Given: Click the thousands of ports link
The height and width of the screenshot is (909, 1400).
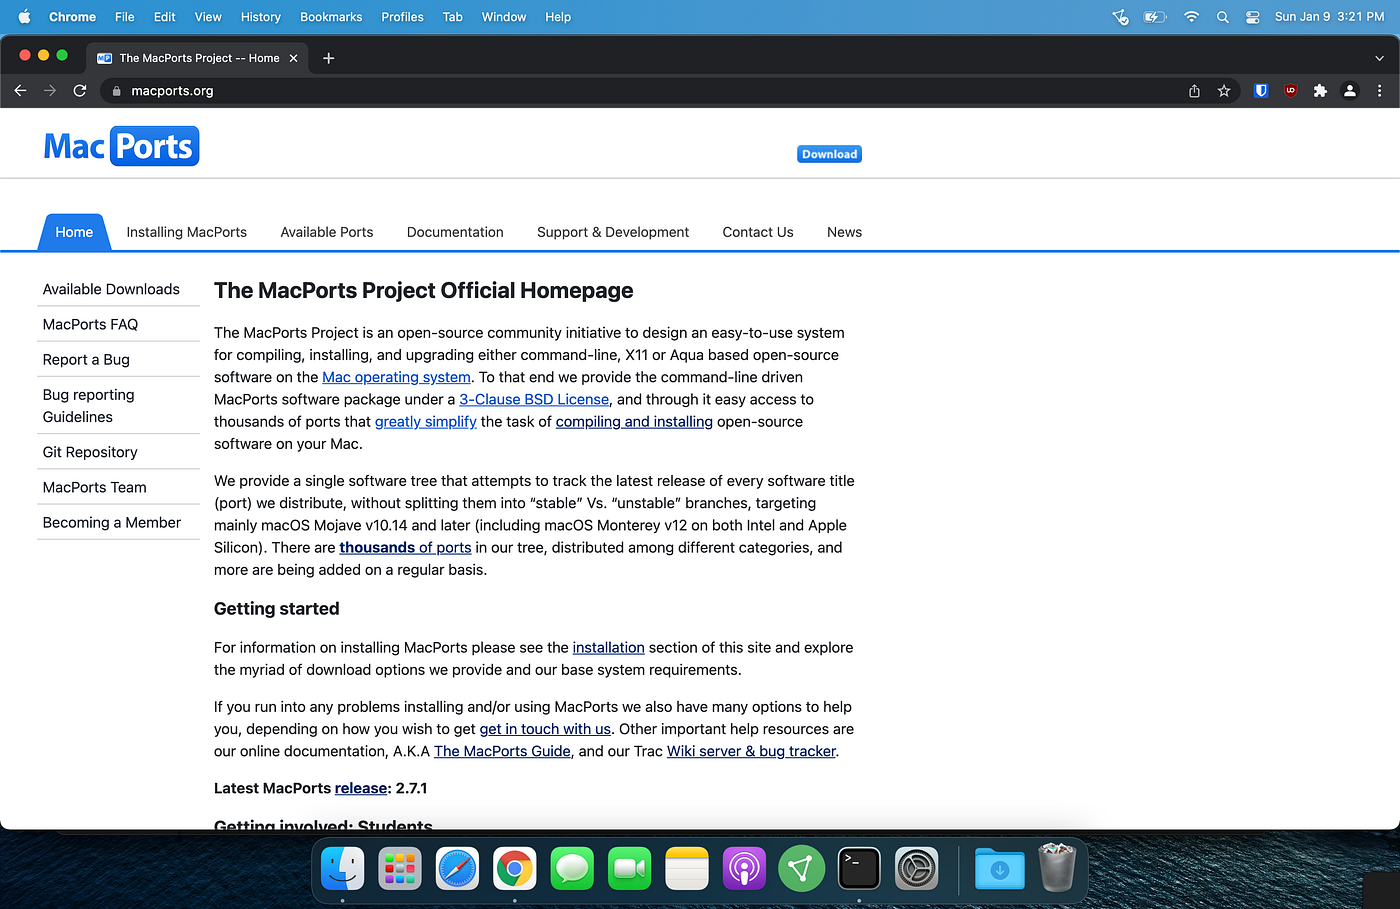Looking at the screenshot, I should 405,547.
